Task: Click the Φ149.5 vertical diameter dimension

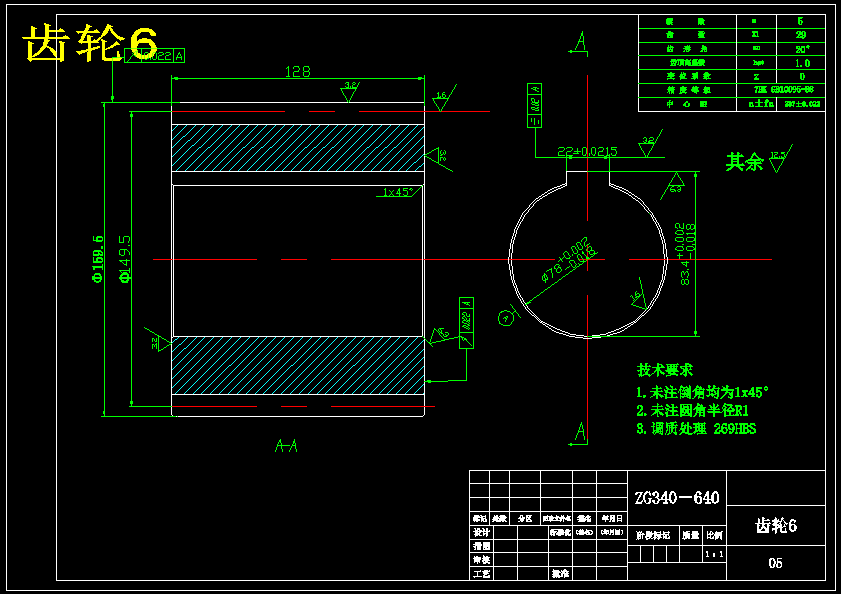Action: (x=124, y=259)
